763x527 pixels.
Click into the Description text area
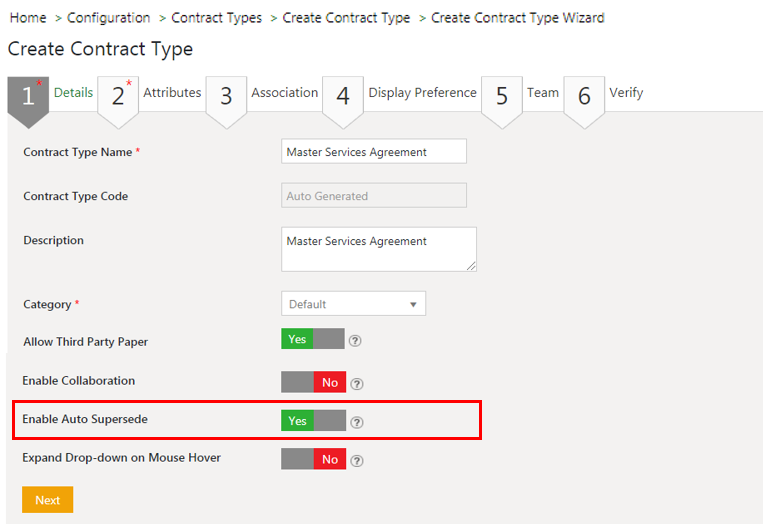coord(378,249)
